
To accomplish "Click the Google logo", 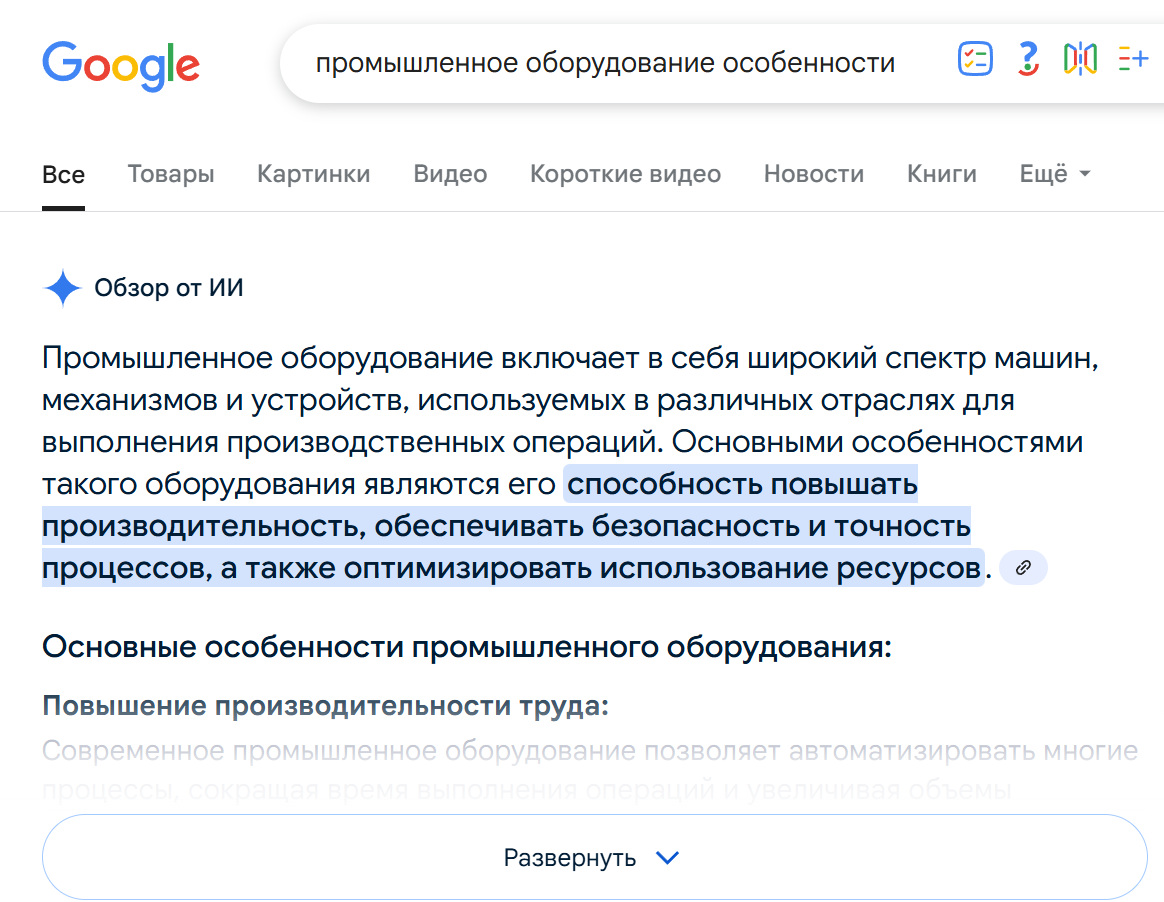I will point(120,66).
